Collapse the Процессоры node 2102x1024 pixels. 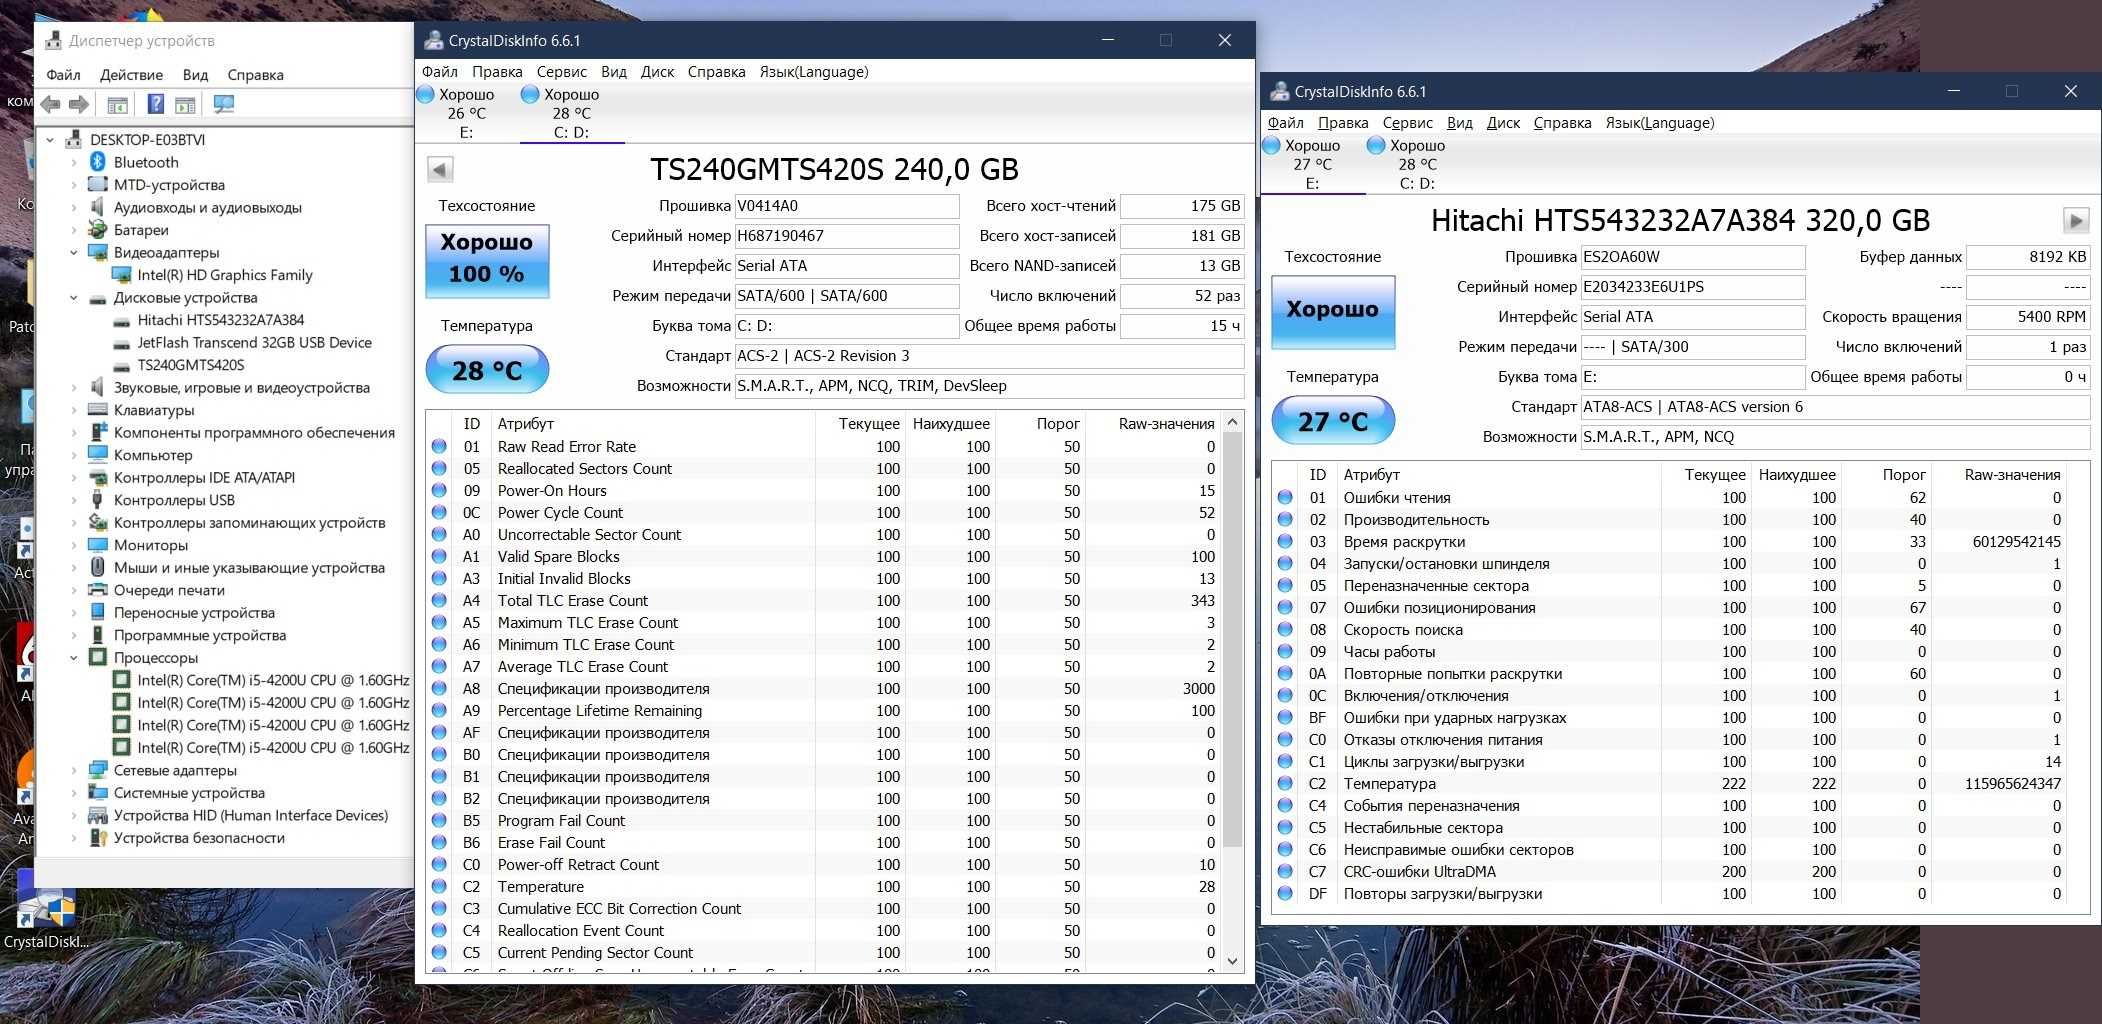pyautogui.click(x=74, y=657)
